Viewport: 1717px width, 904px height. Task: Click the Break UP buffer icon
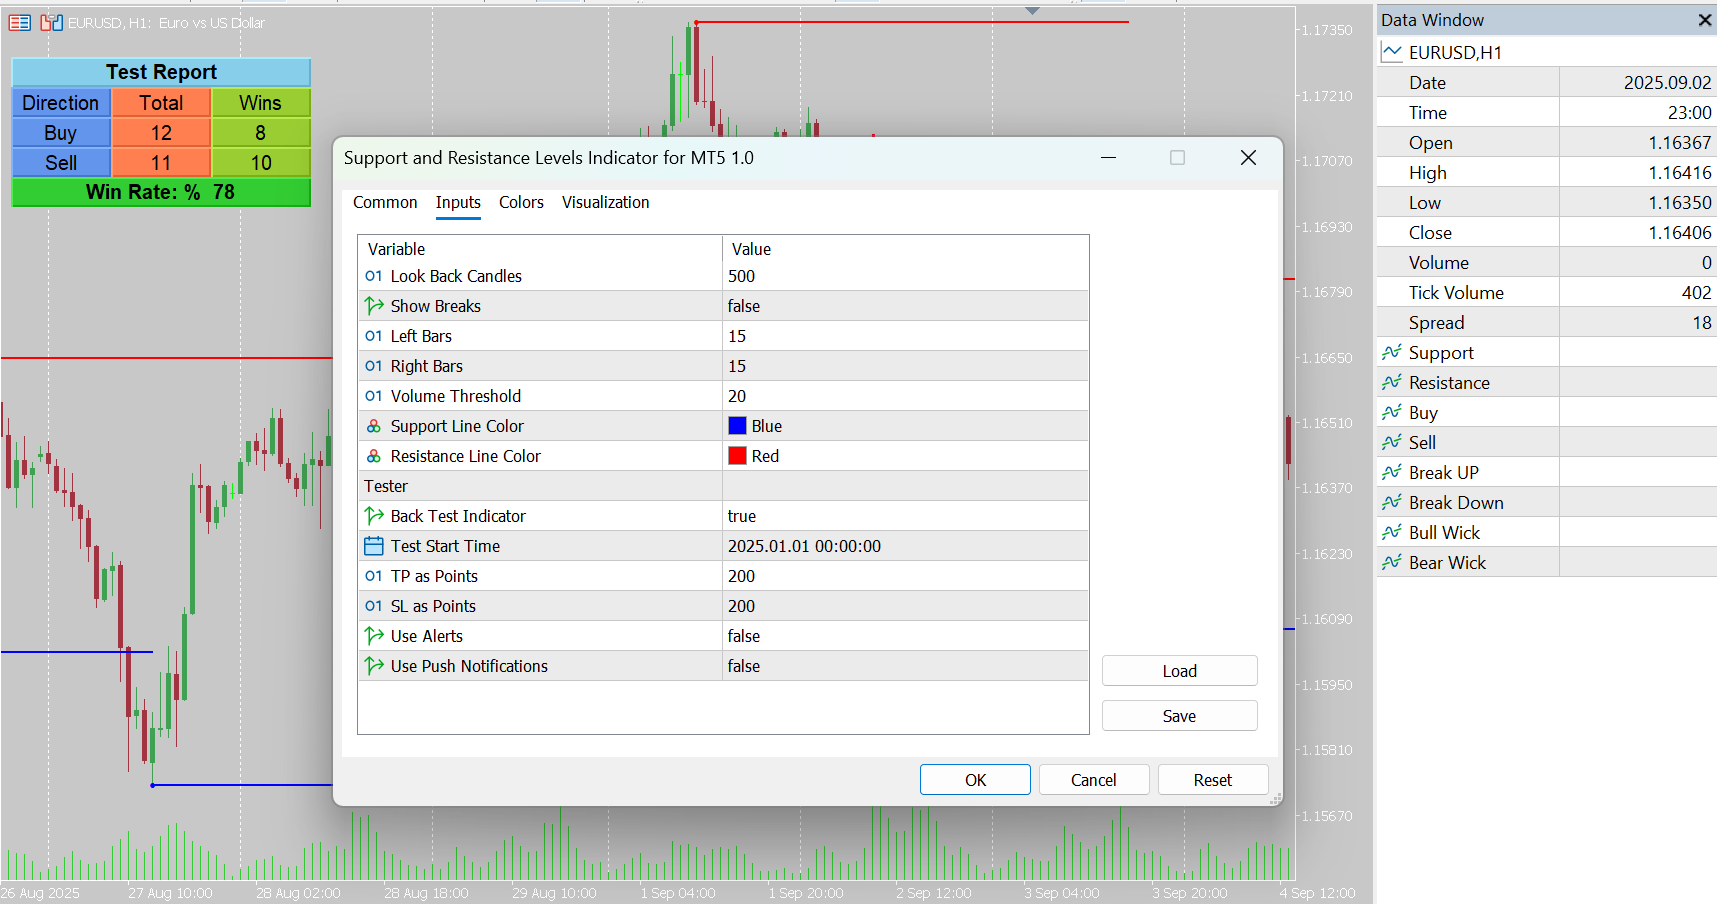[1392, 472]
